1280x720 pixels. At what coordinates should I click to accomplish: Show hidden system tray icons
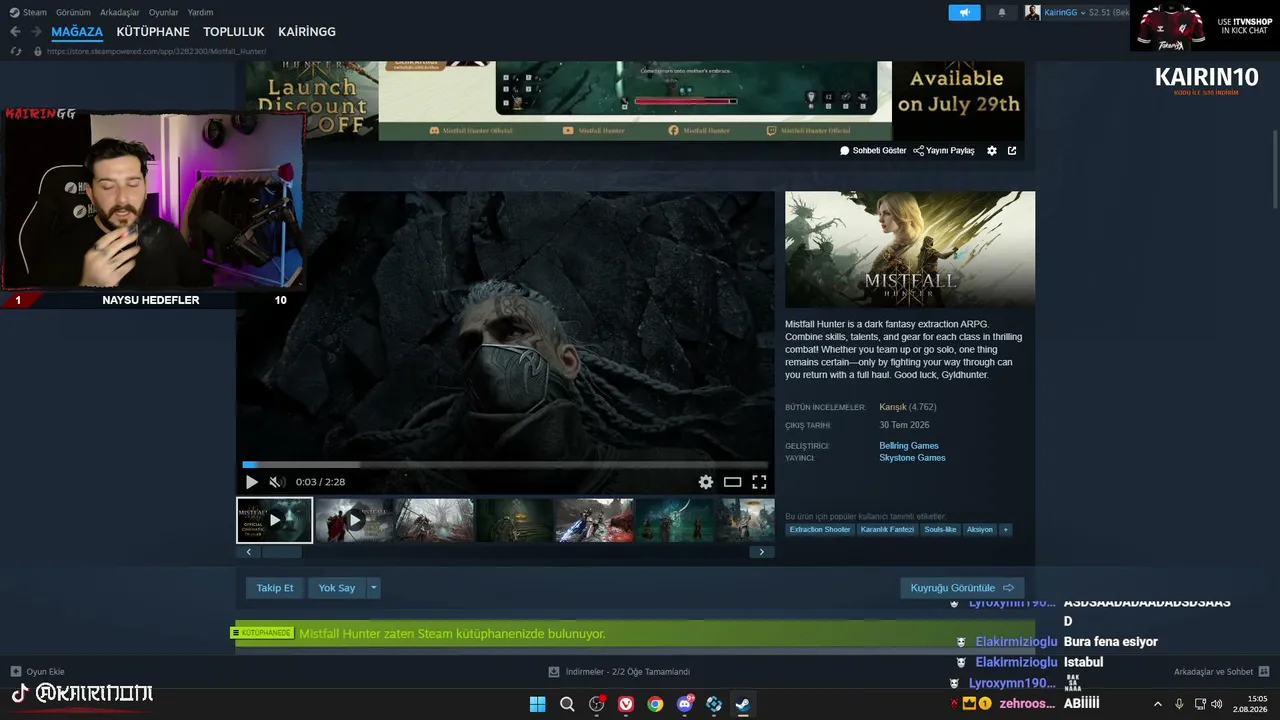[x=1158, y=704]
